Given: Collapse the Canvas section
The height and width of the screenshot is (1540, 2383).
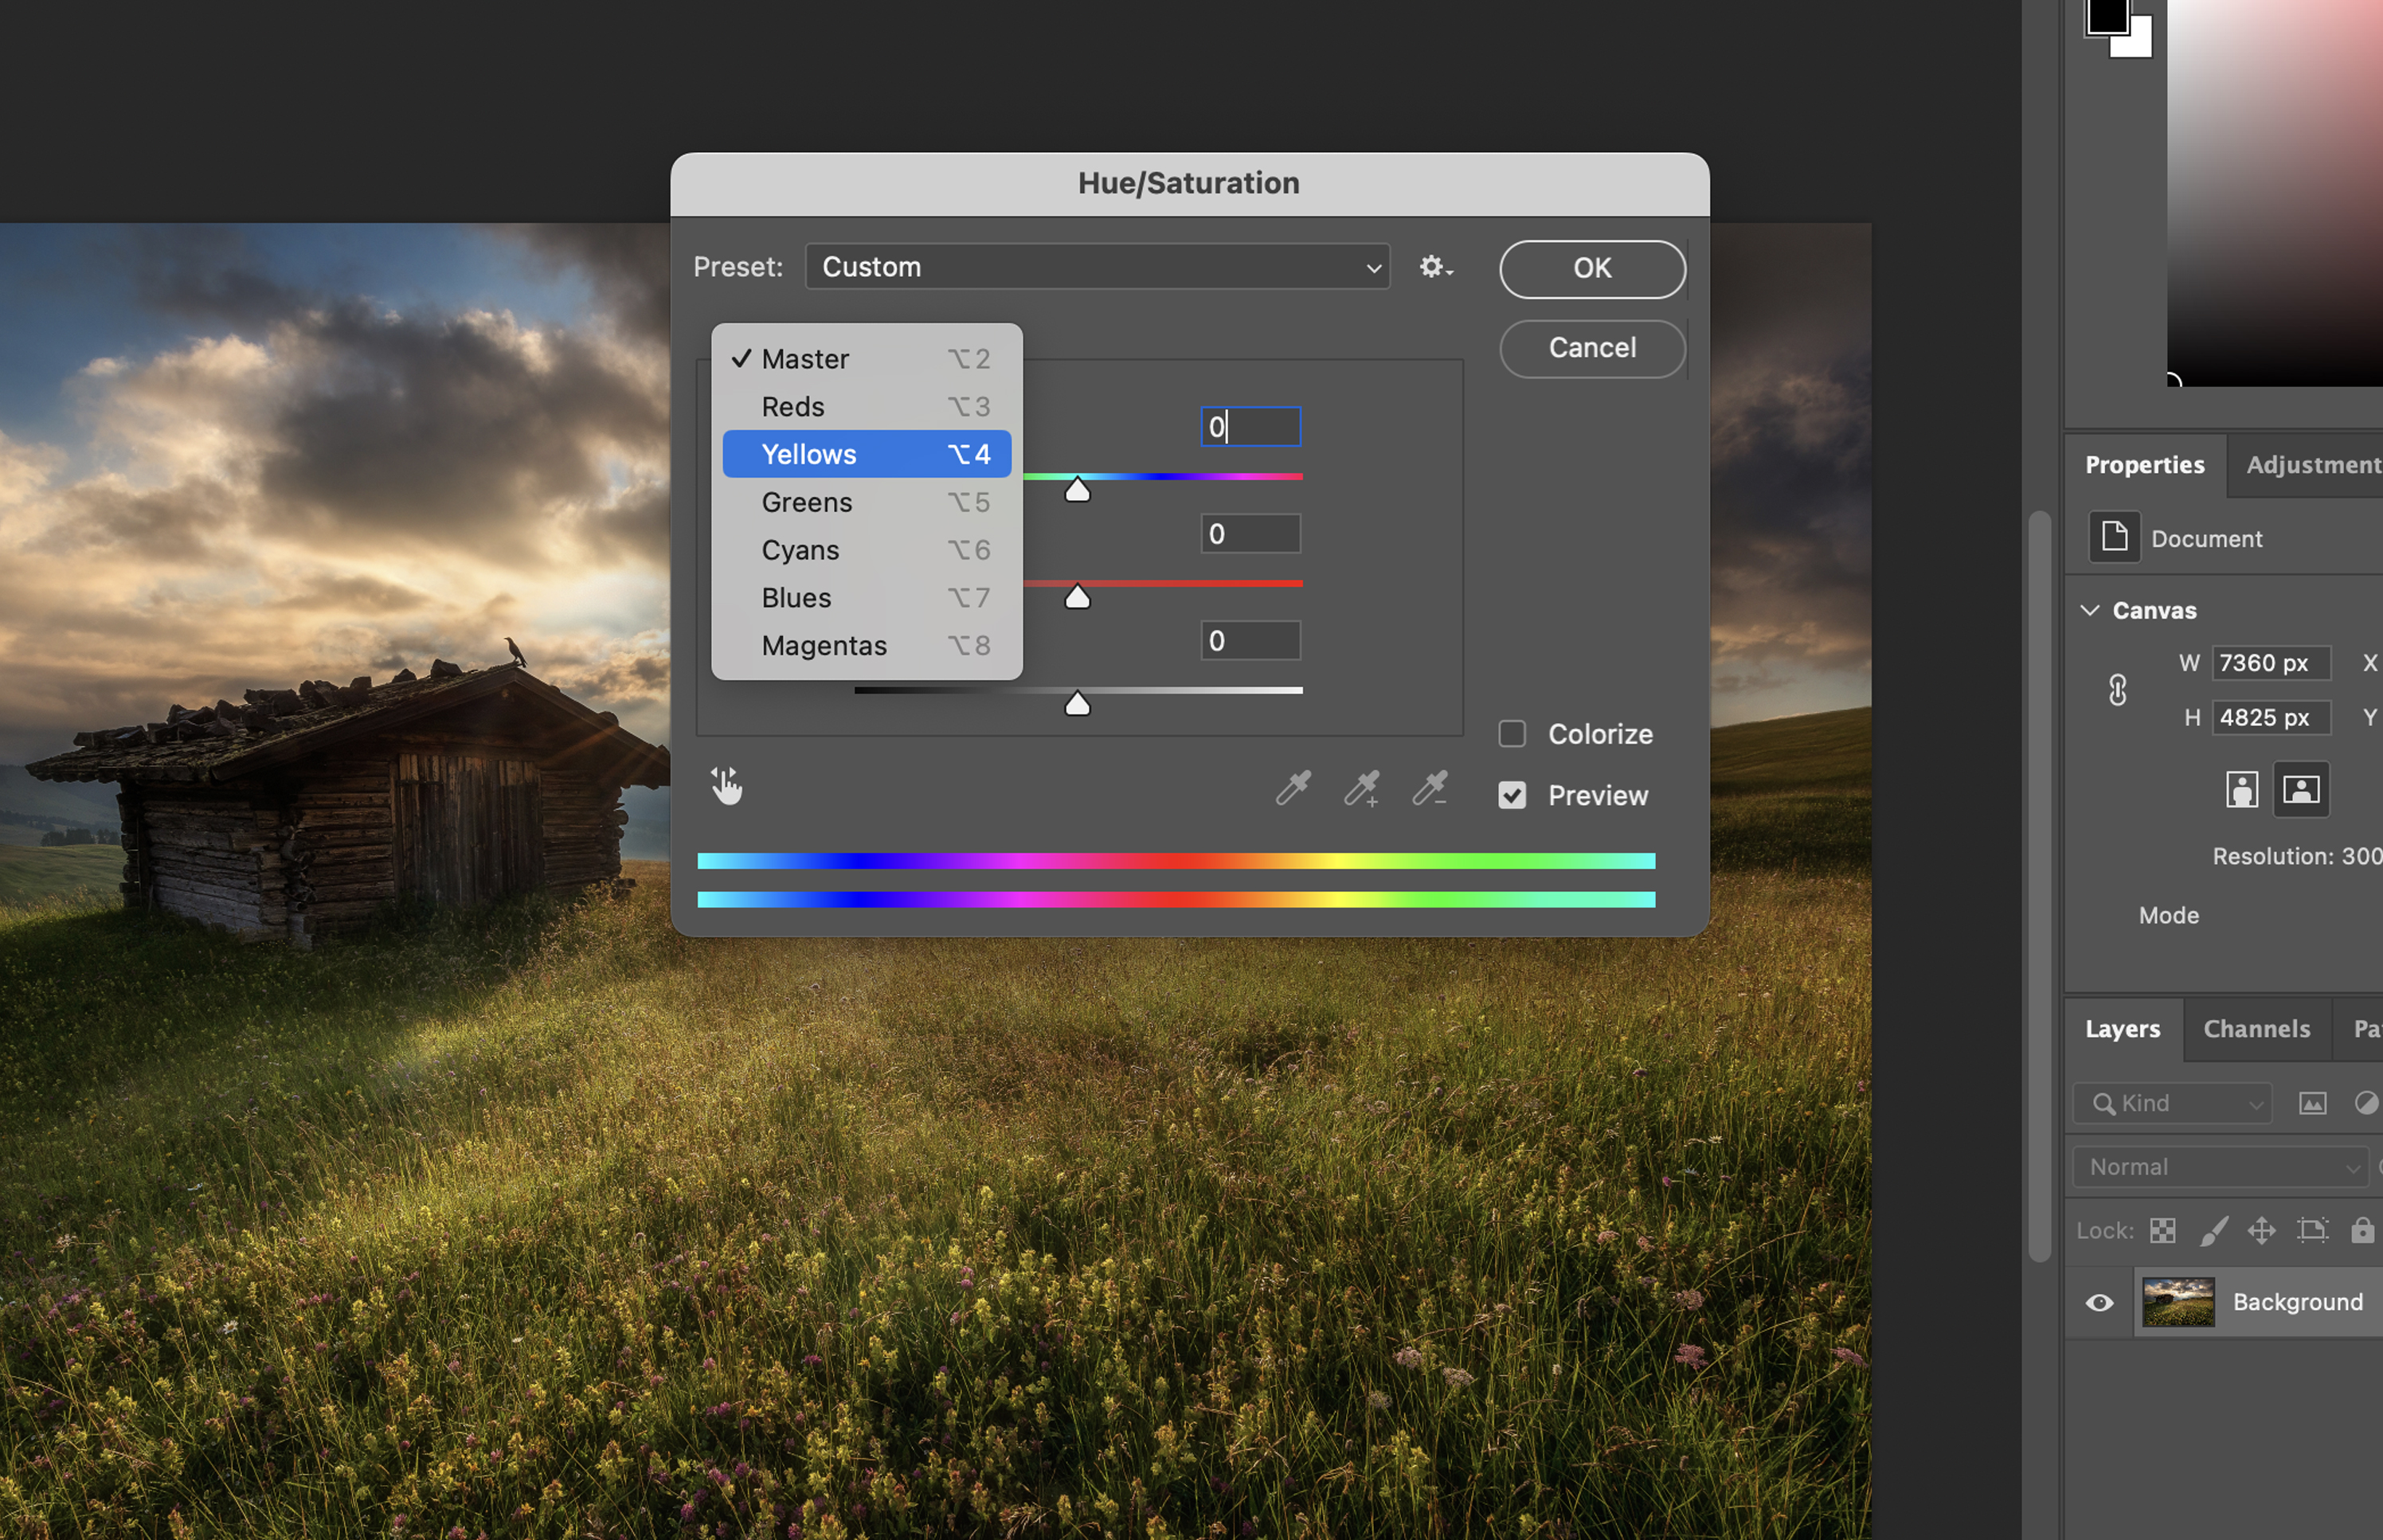Looking at the screenshot, I should click(x=2089, y=610).
